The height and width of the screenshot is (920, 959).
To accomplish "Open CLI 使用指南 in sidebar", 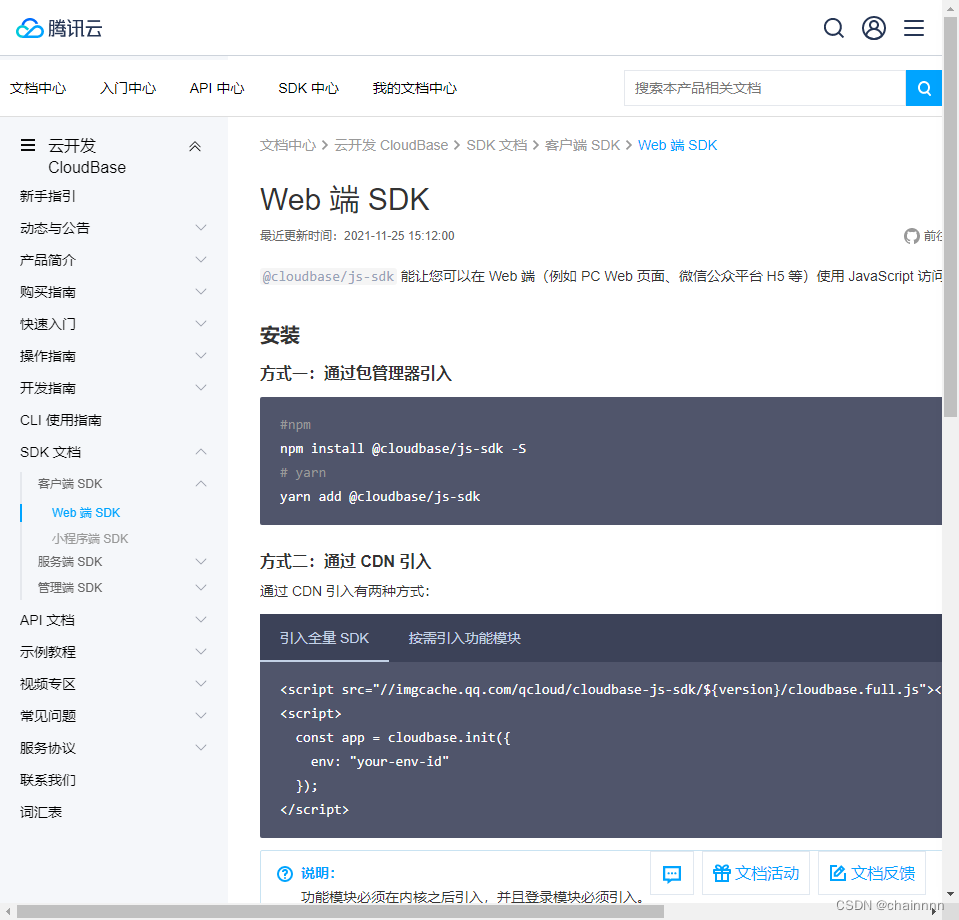I will pyautogui.click(x=61, y=420).
